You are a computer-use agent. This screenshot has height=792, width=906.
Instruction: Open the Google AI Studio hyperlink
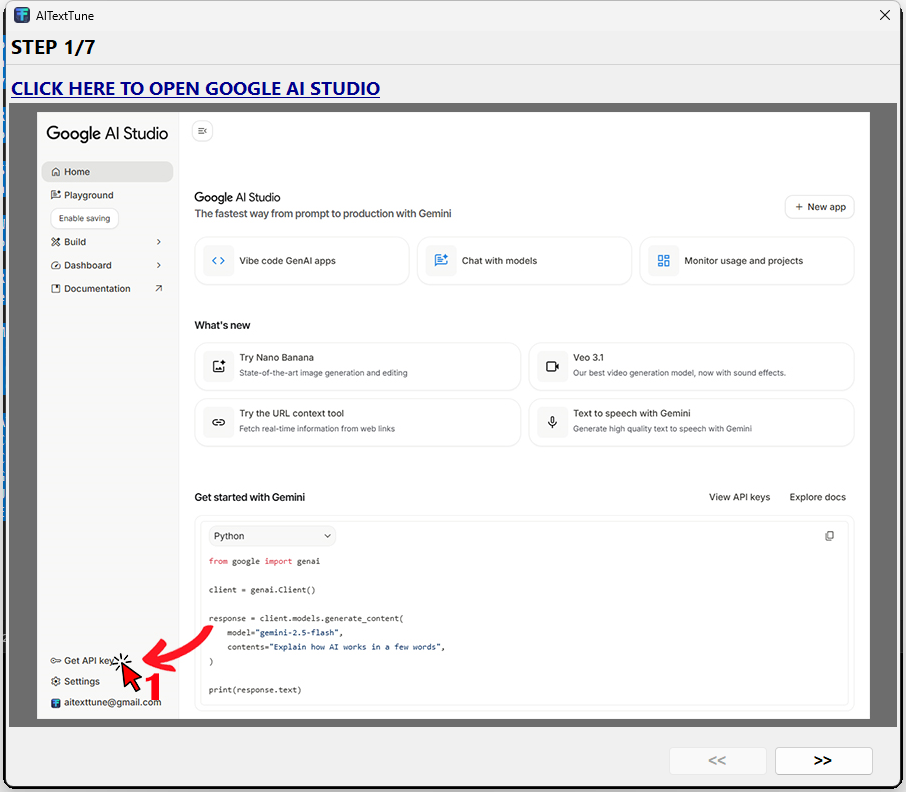pos(195,88)
